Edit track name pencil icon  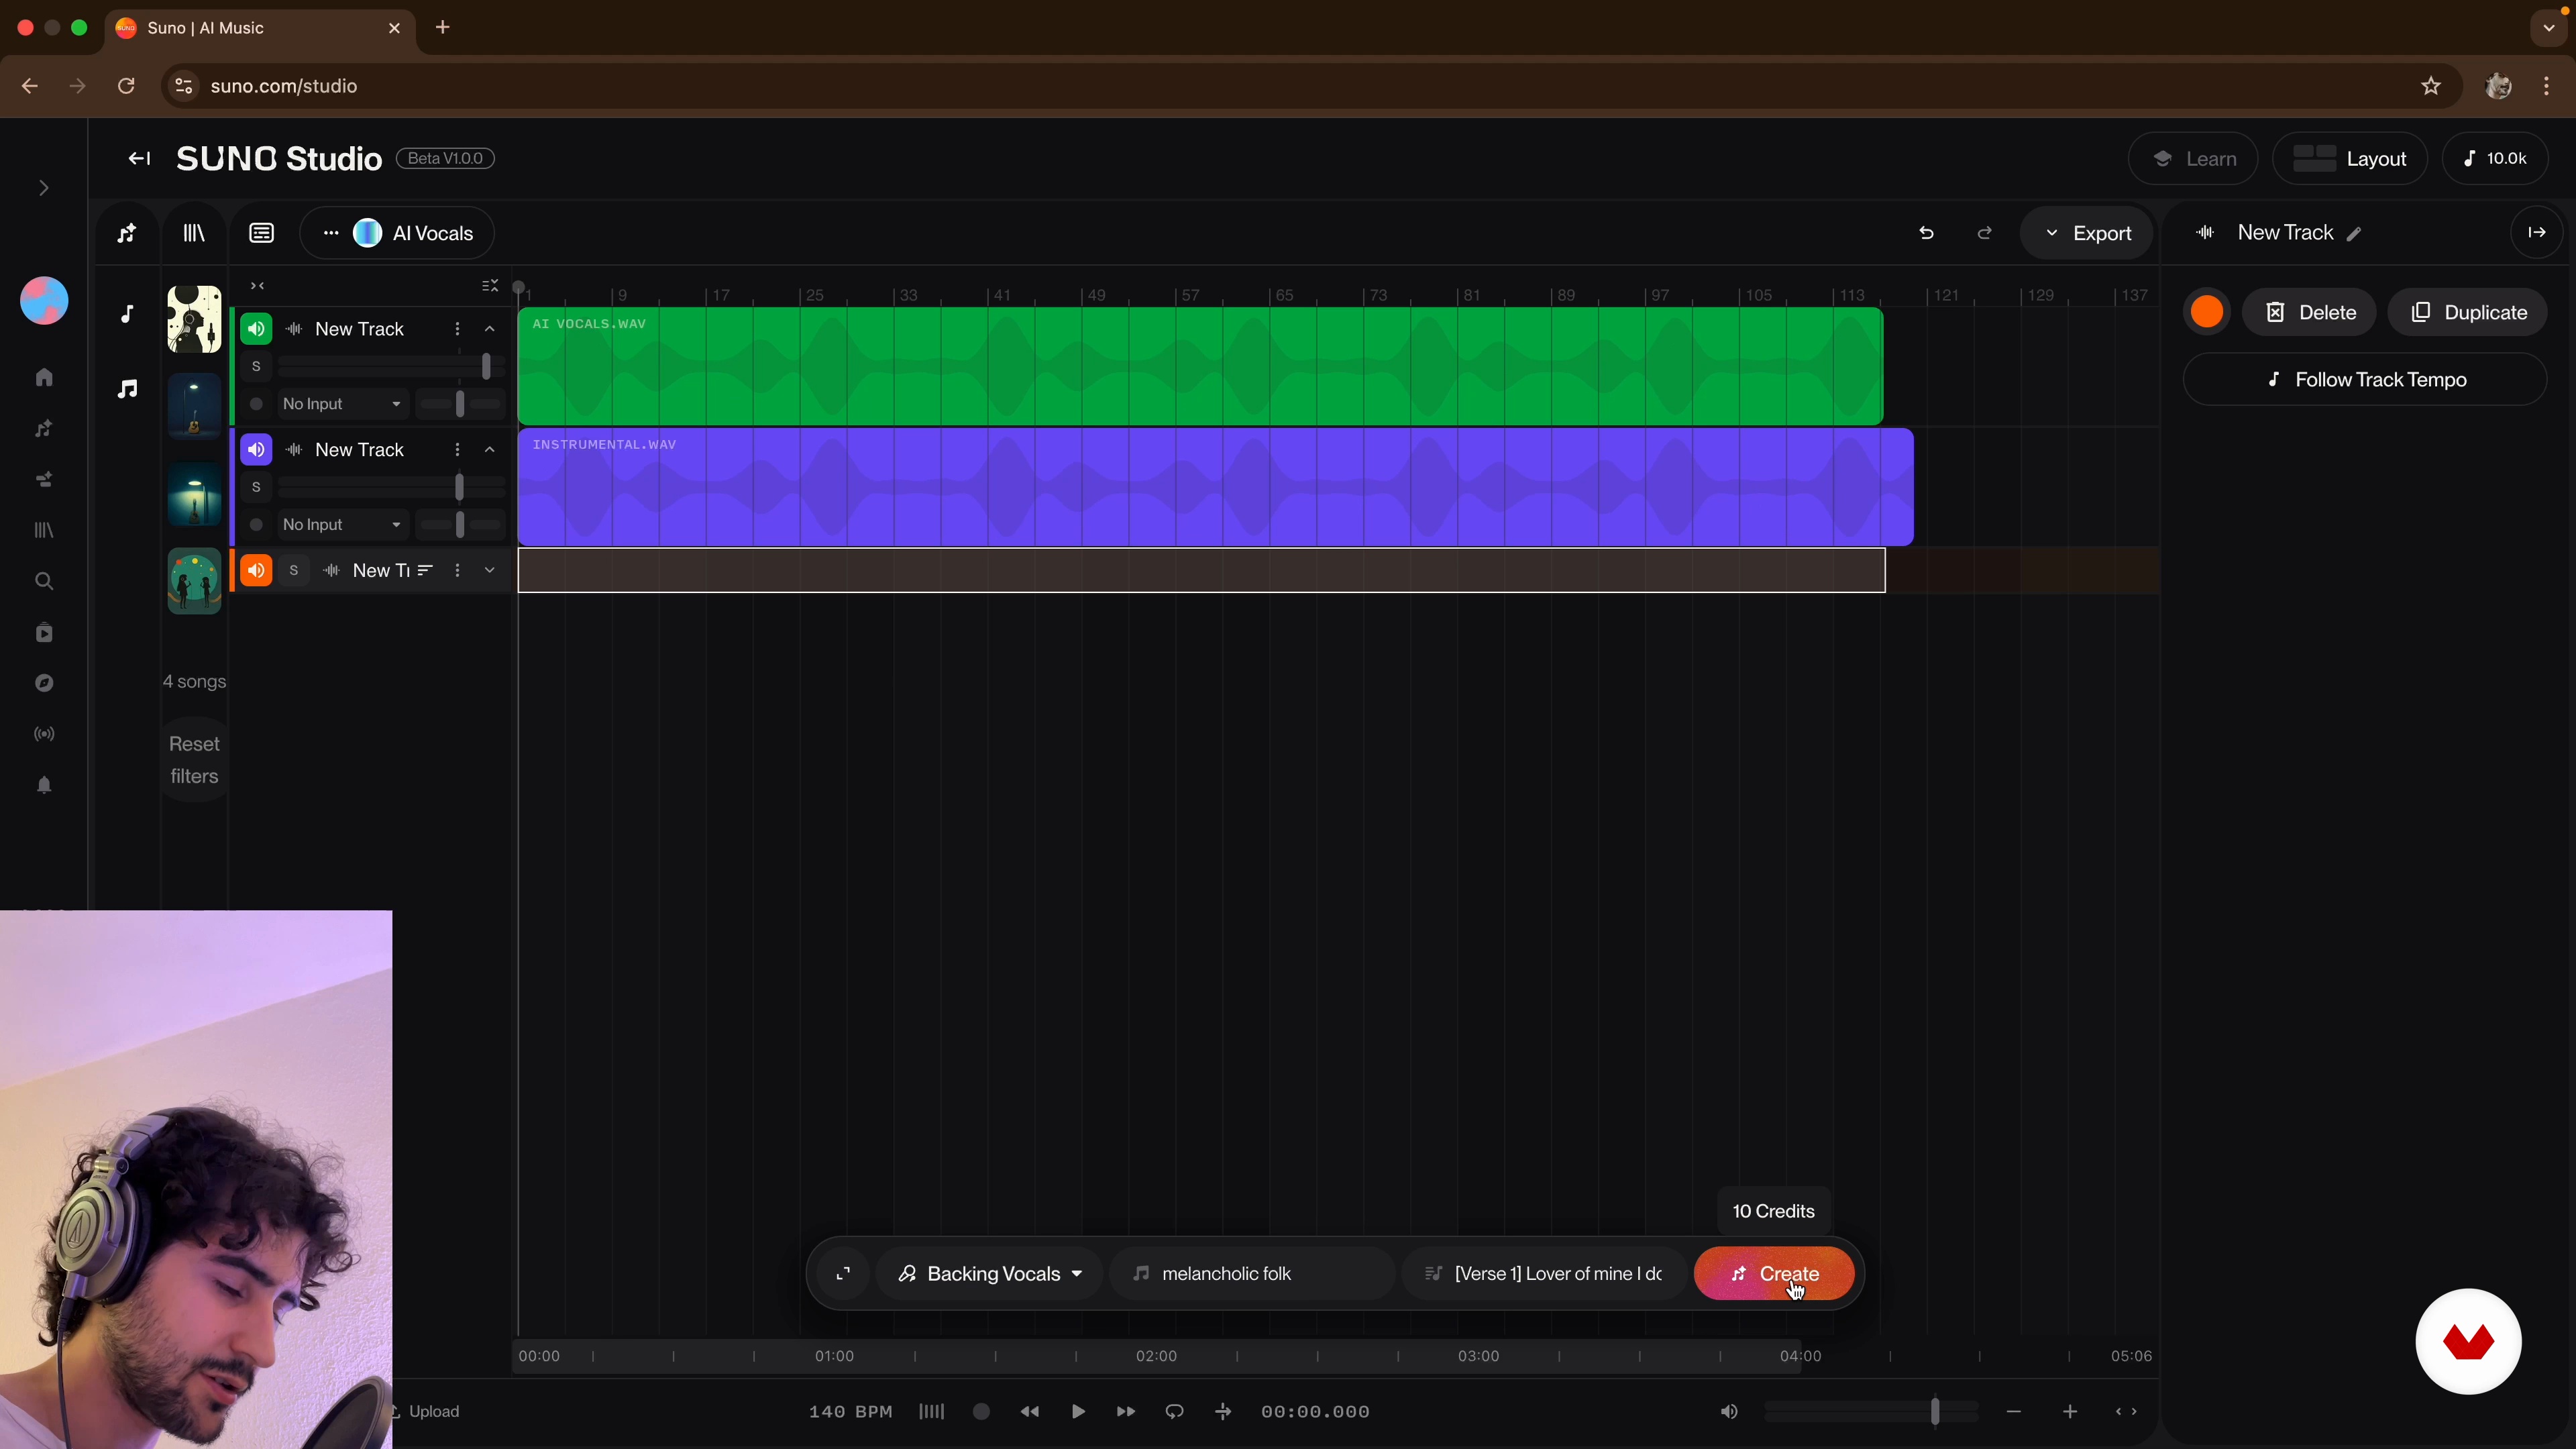pyautogui.click(x=2355, y=234)
